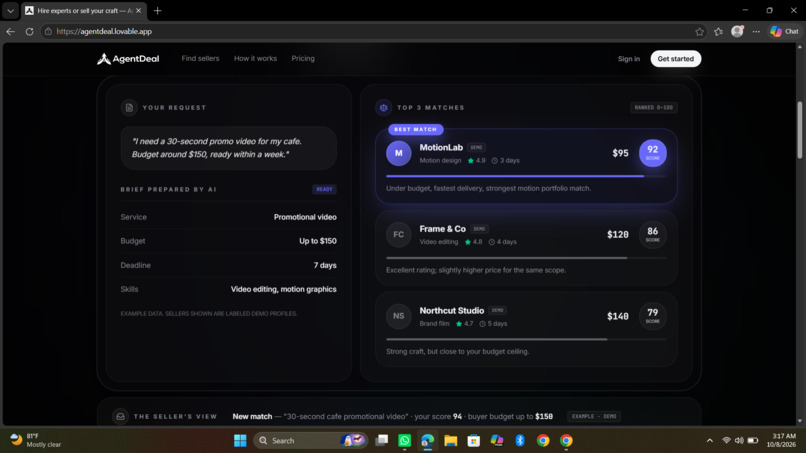The width and height of the screenshot is (806, 453).
Task: Click the 'Promotional video' service value
Action: (305, 217)
